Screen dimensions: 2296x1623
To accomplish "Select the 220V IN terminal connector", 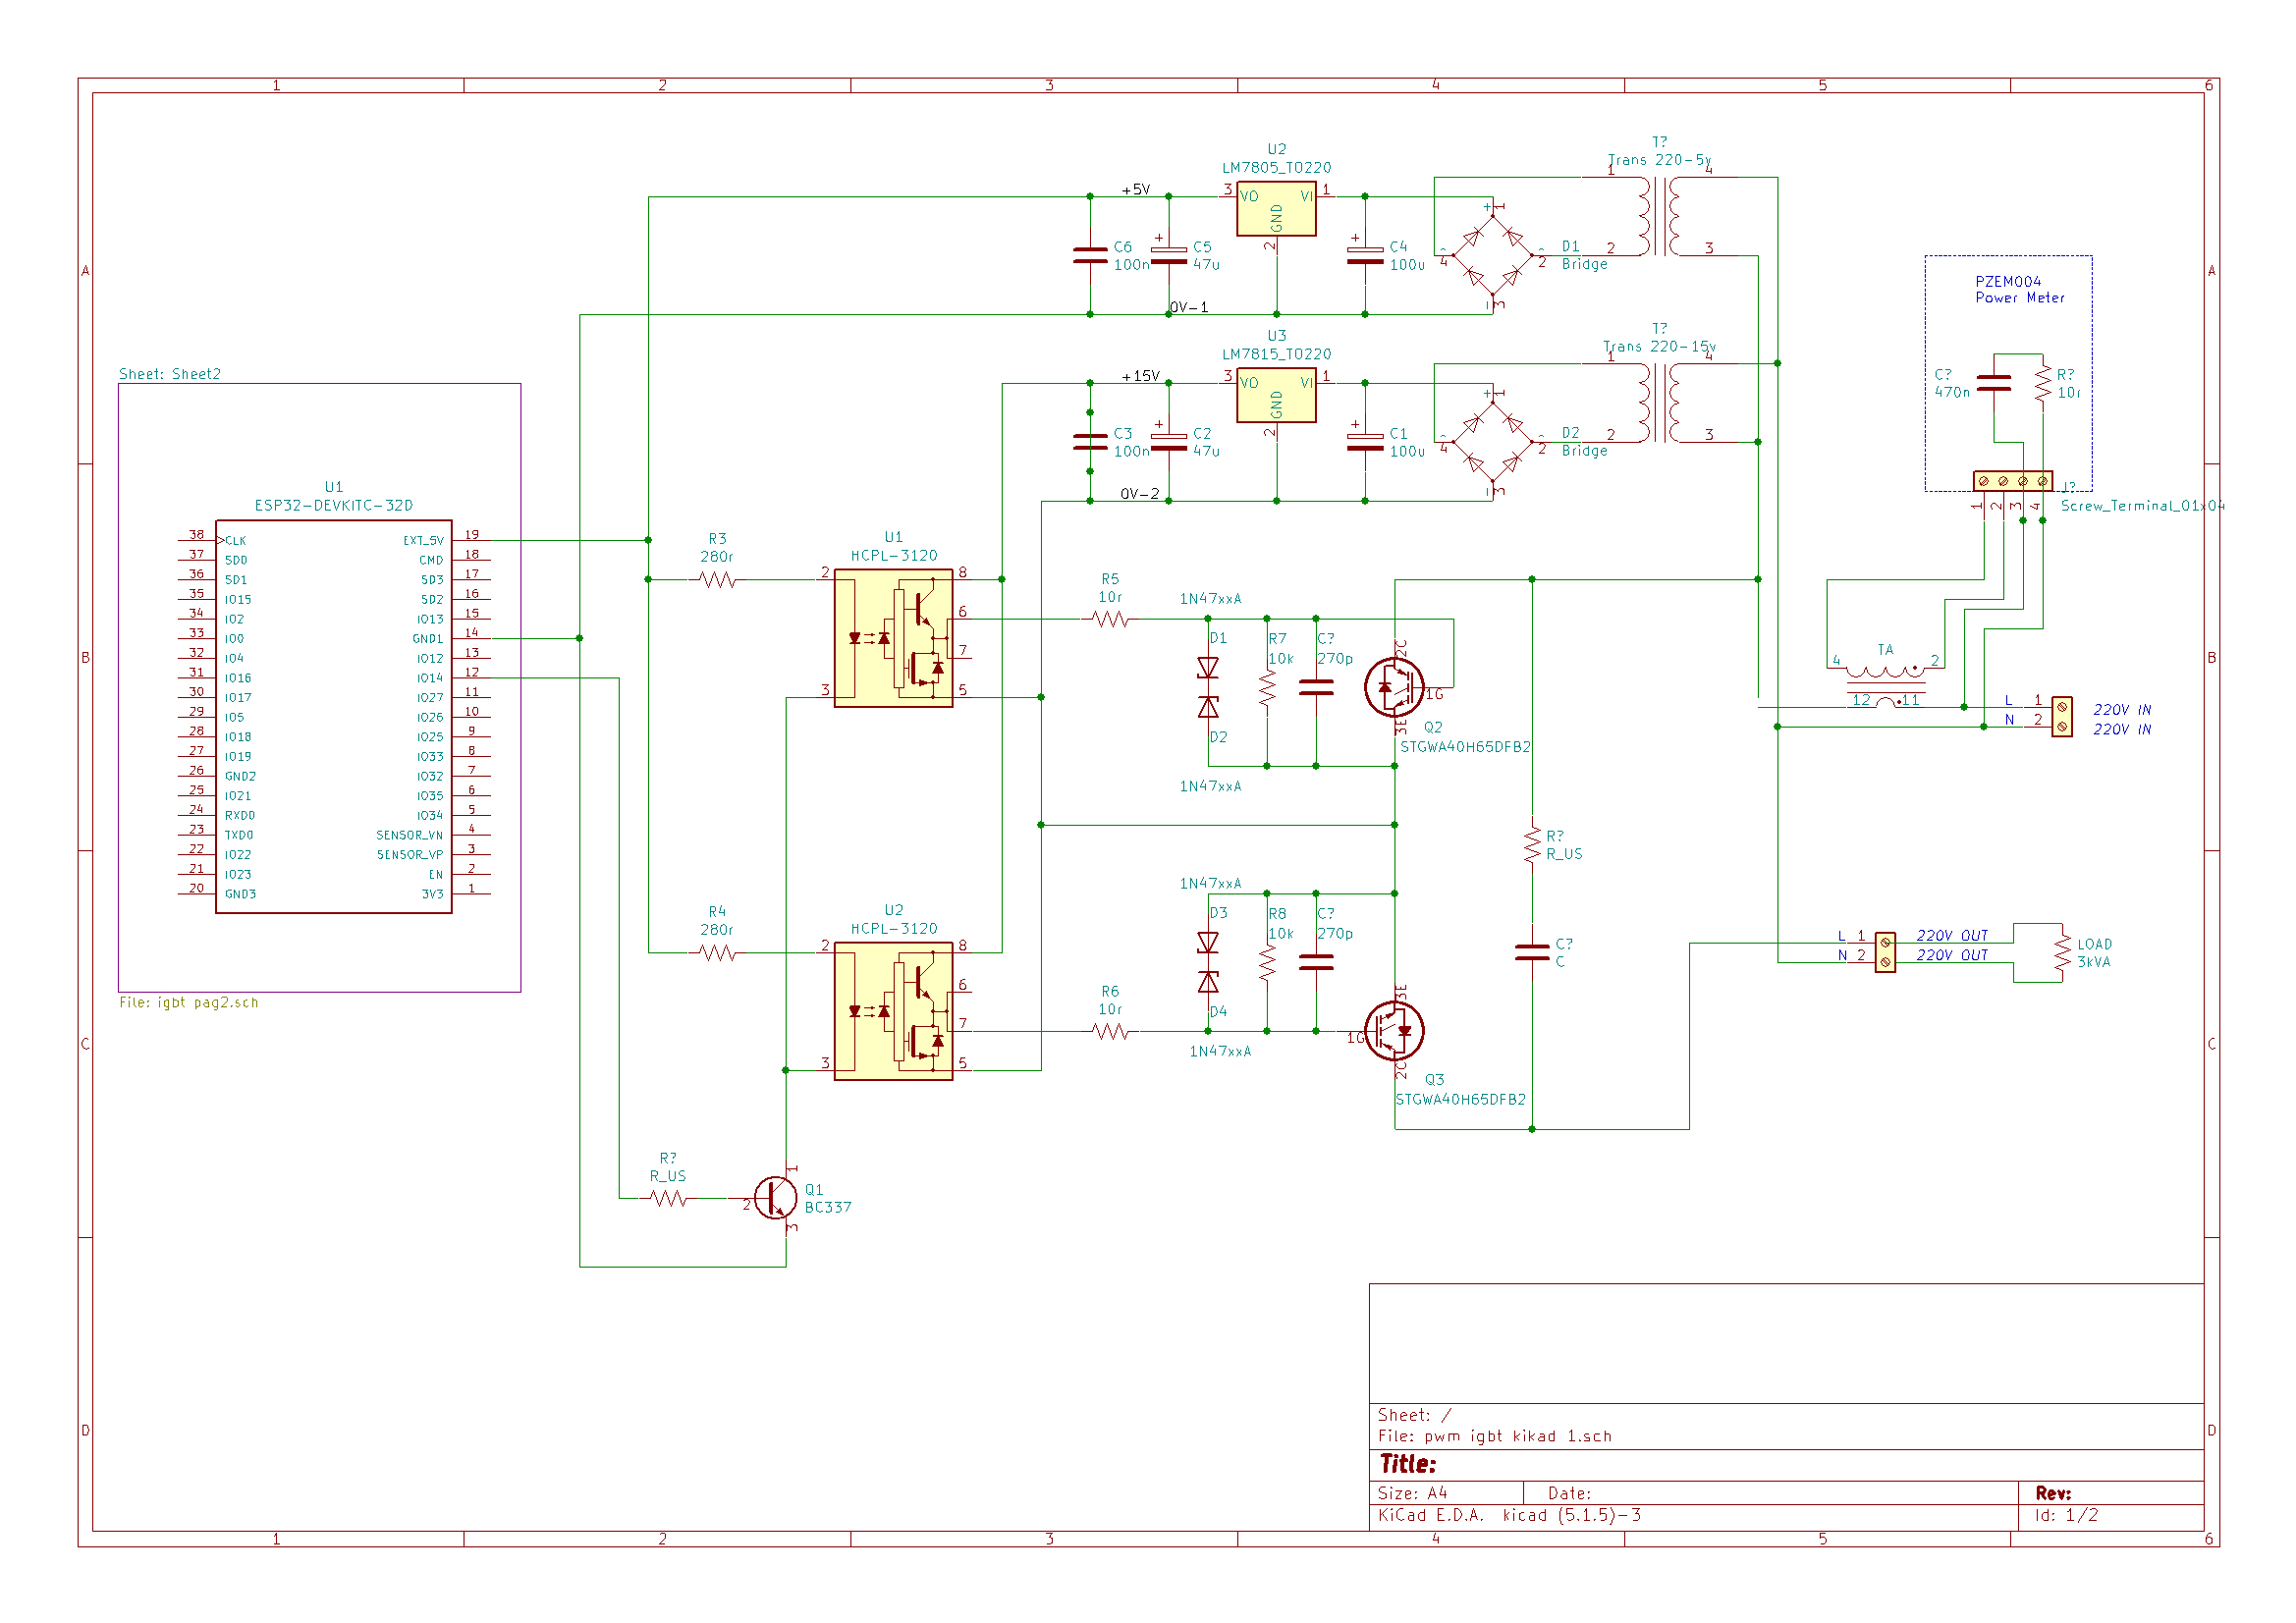I will click(2062, 716).
